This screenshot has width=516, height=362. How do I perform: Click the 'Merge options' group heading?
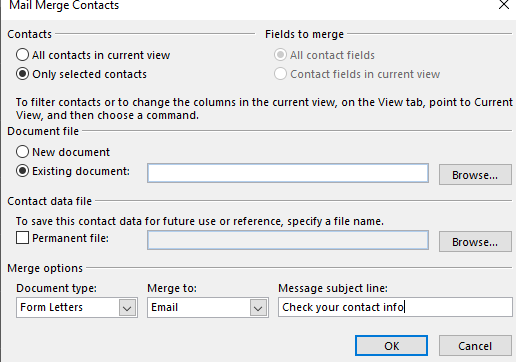pyautogui.click(x=45, y=268)
